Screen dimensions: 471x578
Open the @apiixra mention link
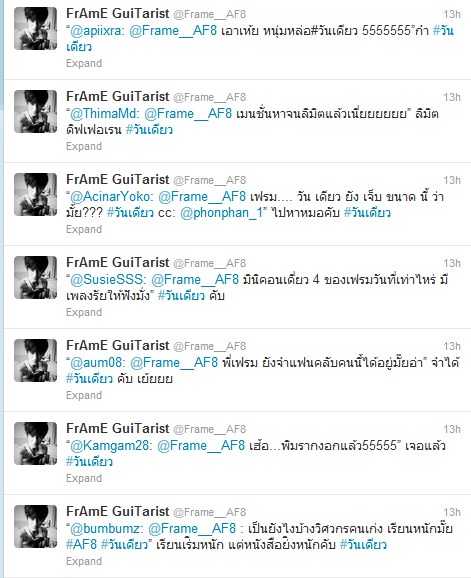click(96, 31)
